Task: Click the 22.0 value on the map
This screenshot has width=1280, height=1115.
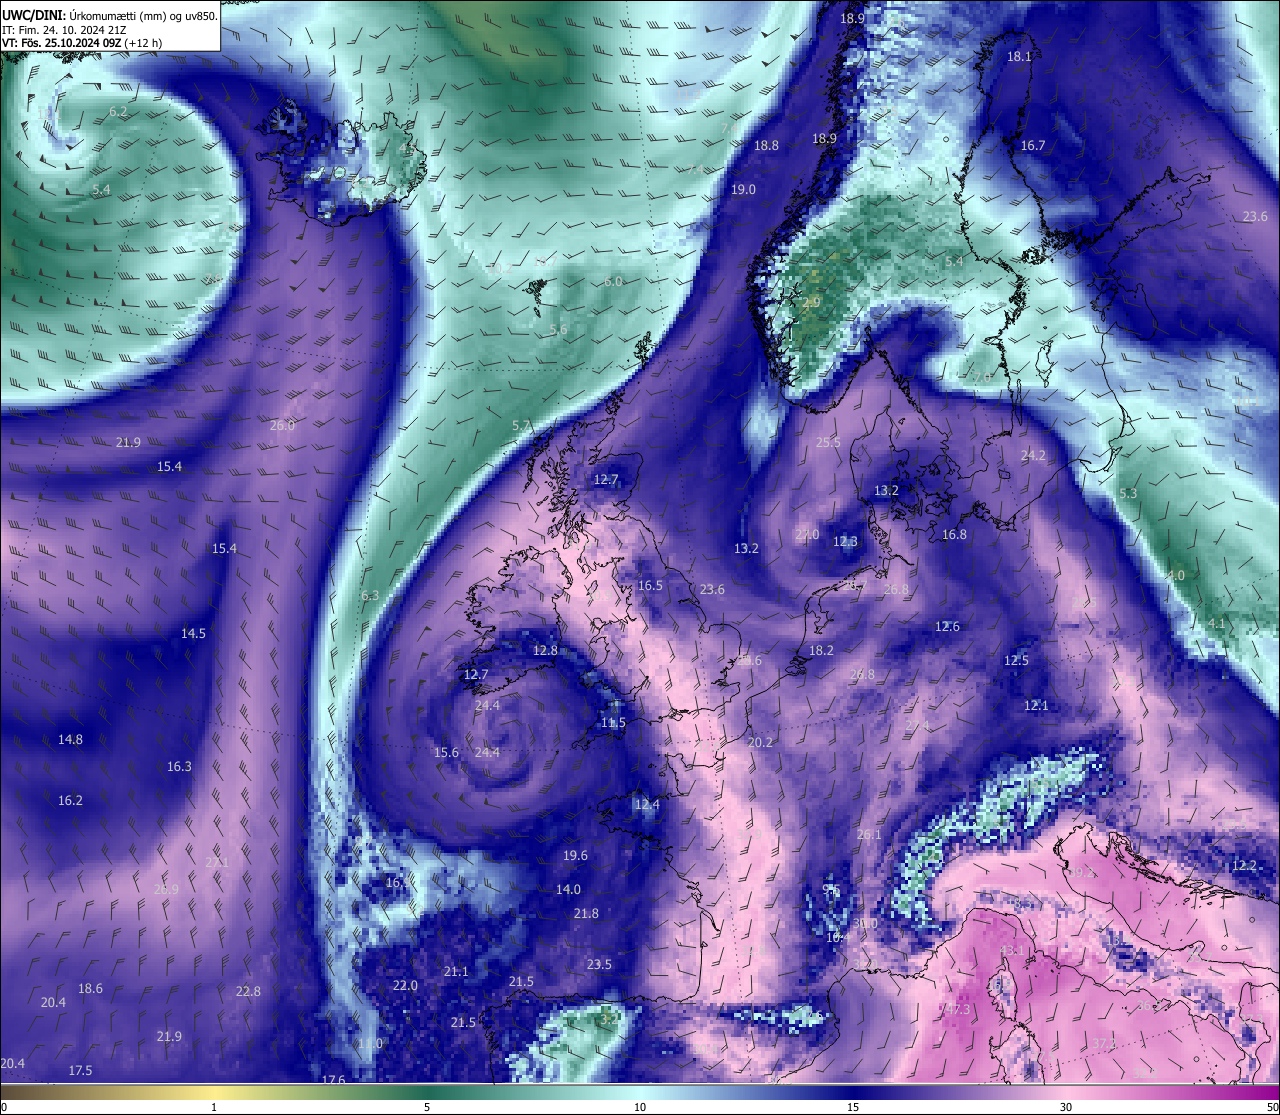Action: click(x=405, y=985)
